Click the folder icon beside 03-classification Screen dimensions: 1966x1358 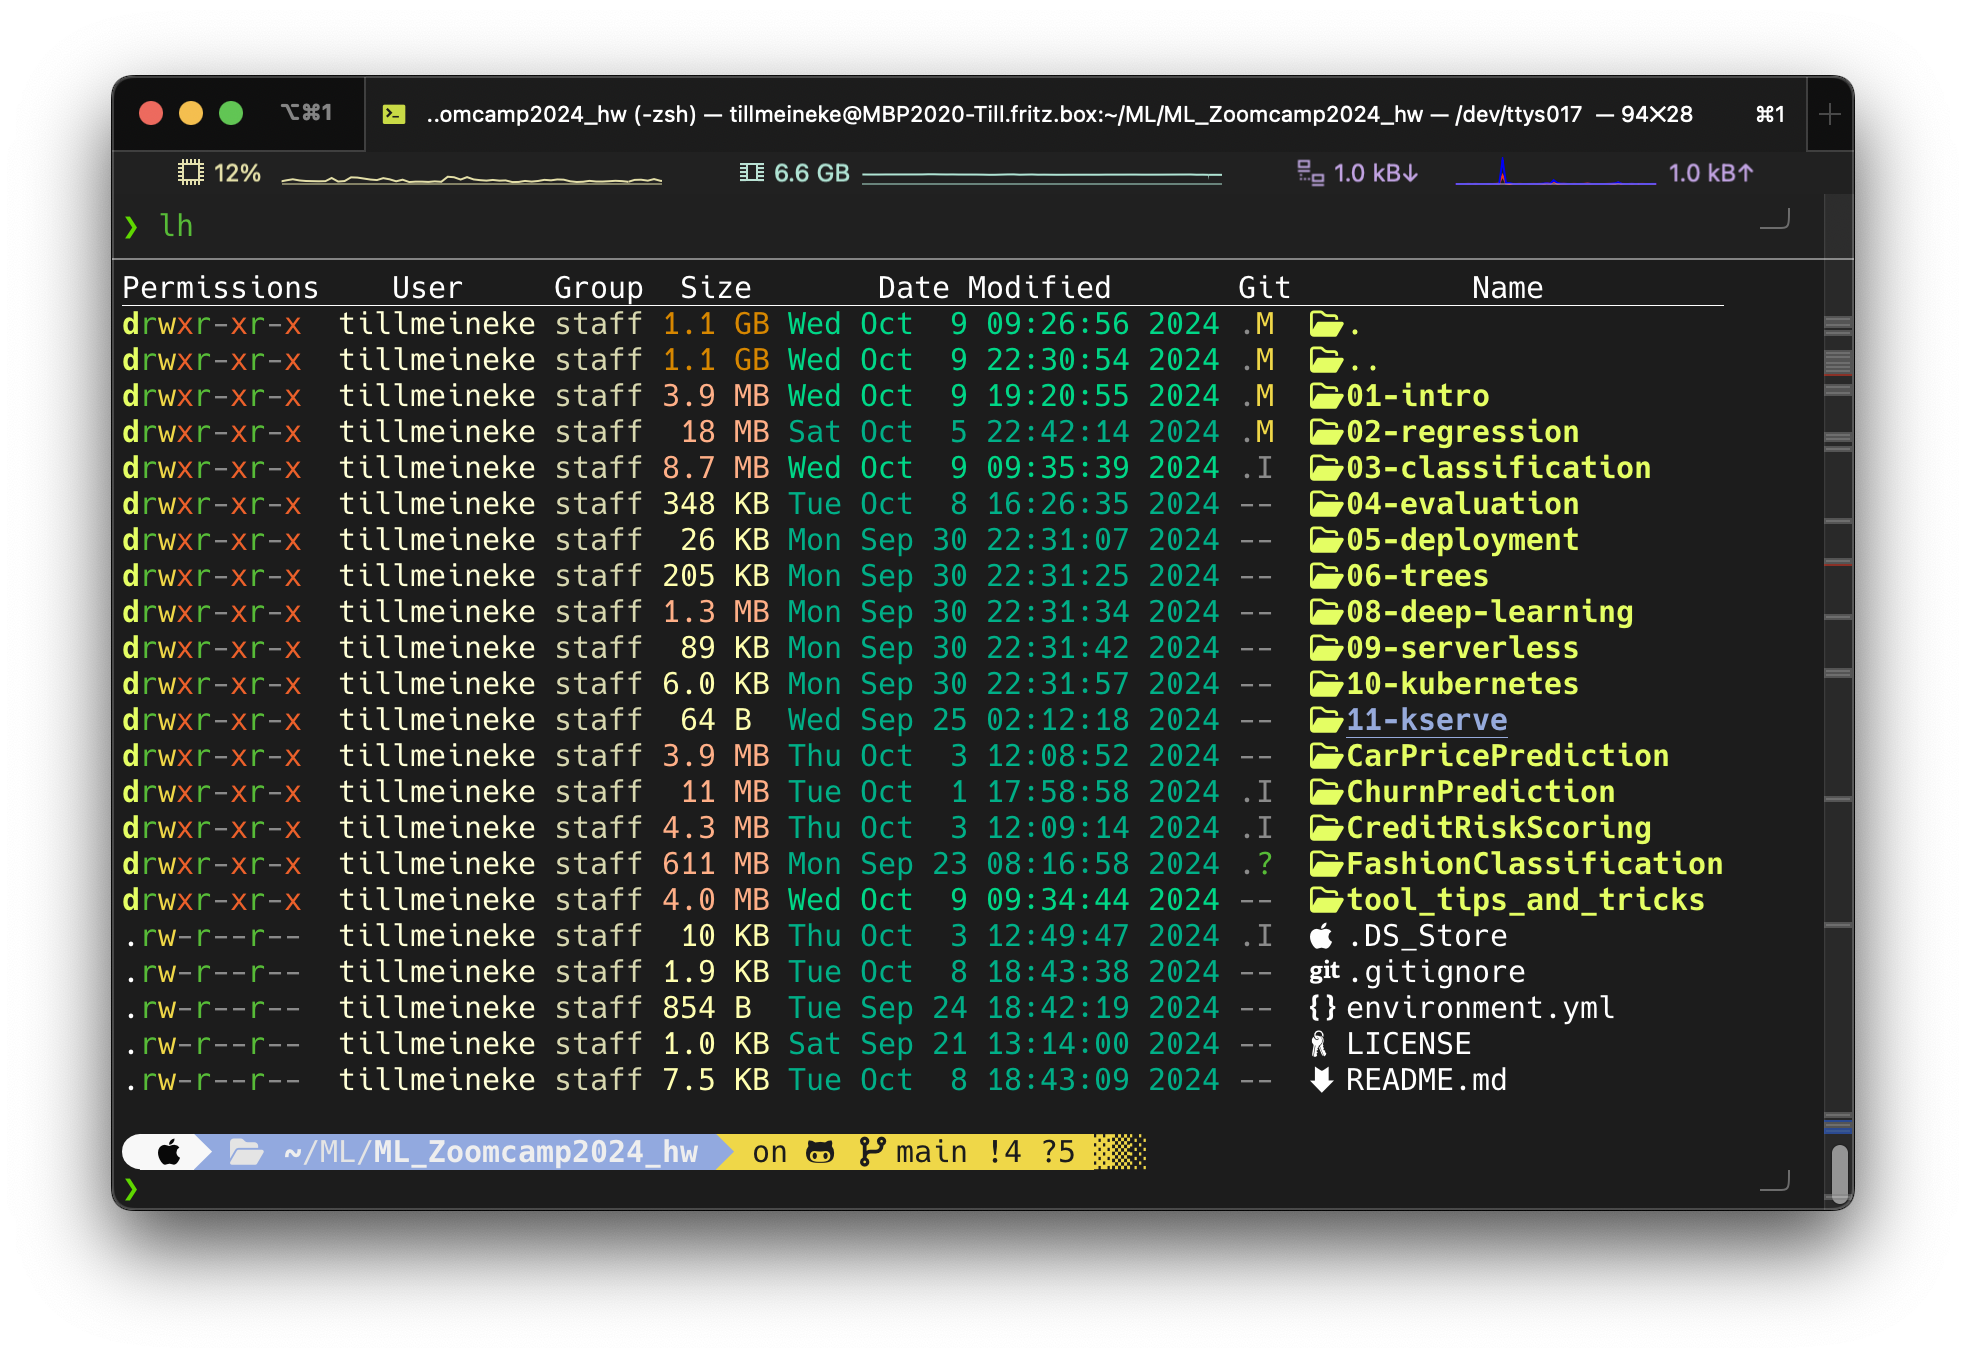coord(1326,469)
